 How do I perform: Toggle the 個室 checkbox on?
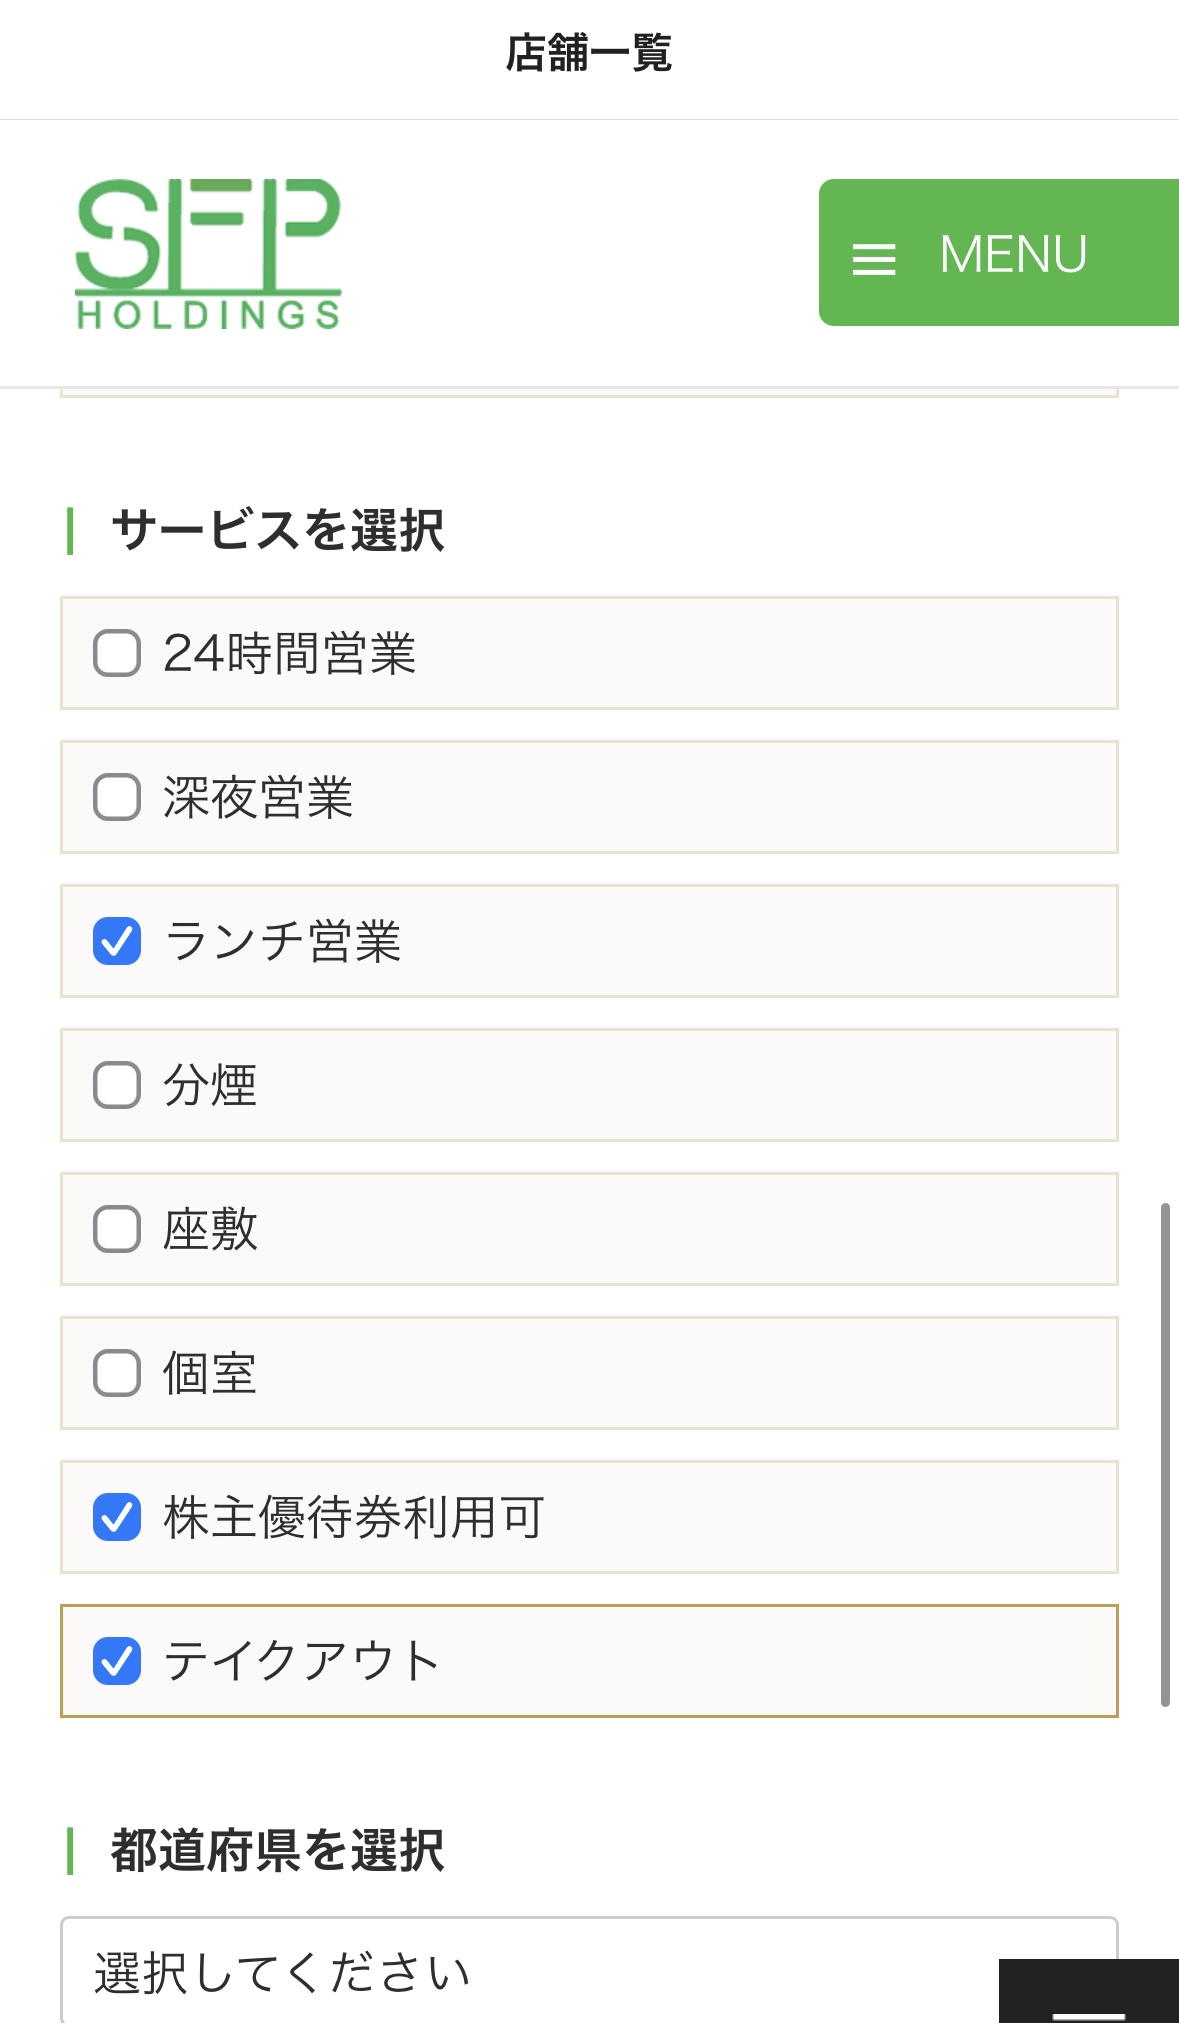(117, 1373)
